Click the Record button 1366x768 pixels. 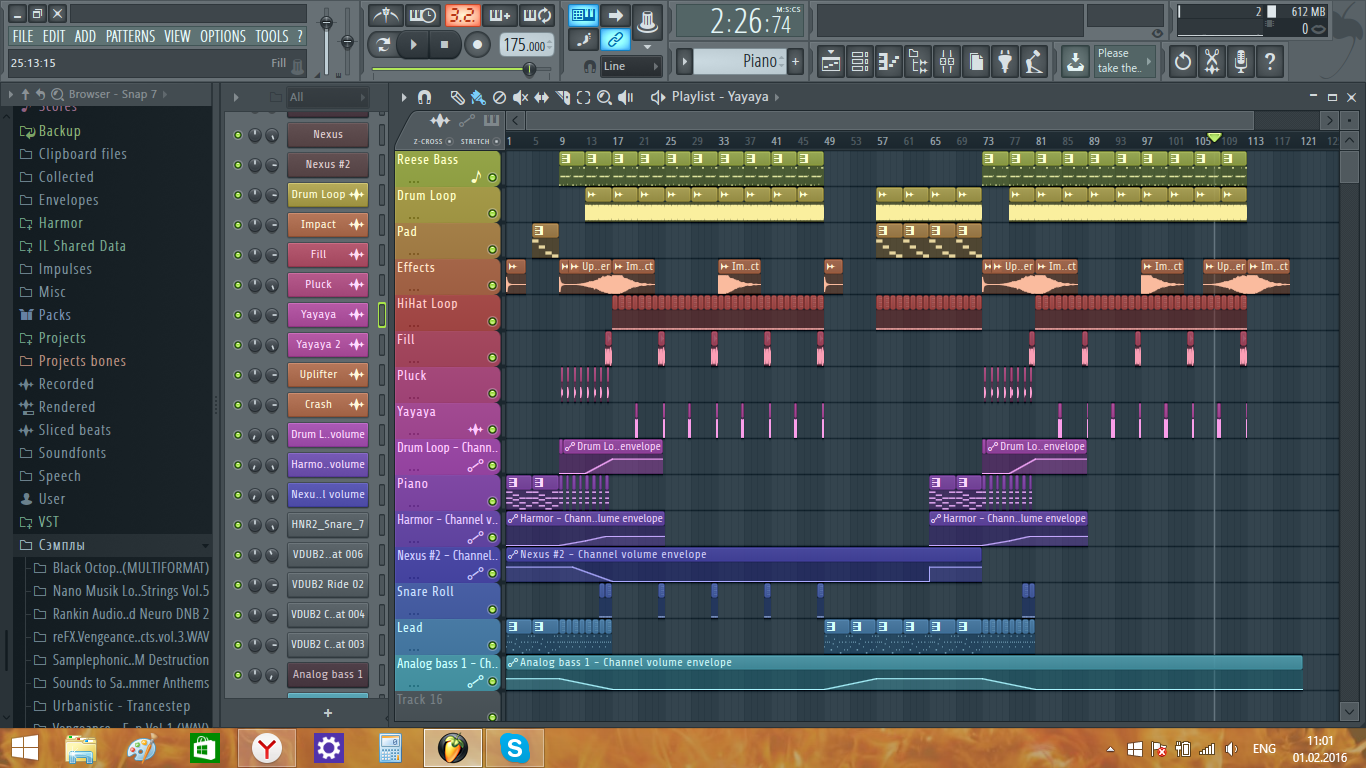click(478, 45)
